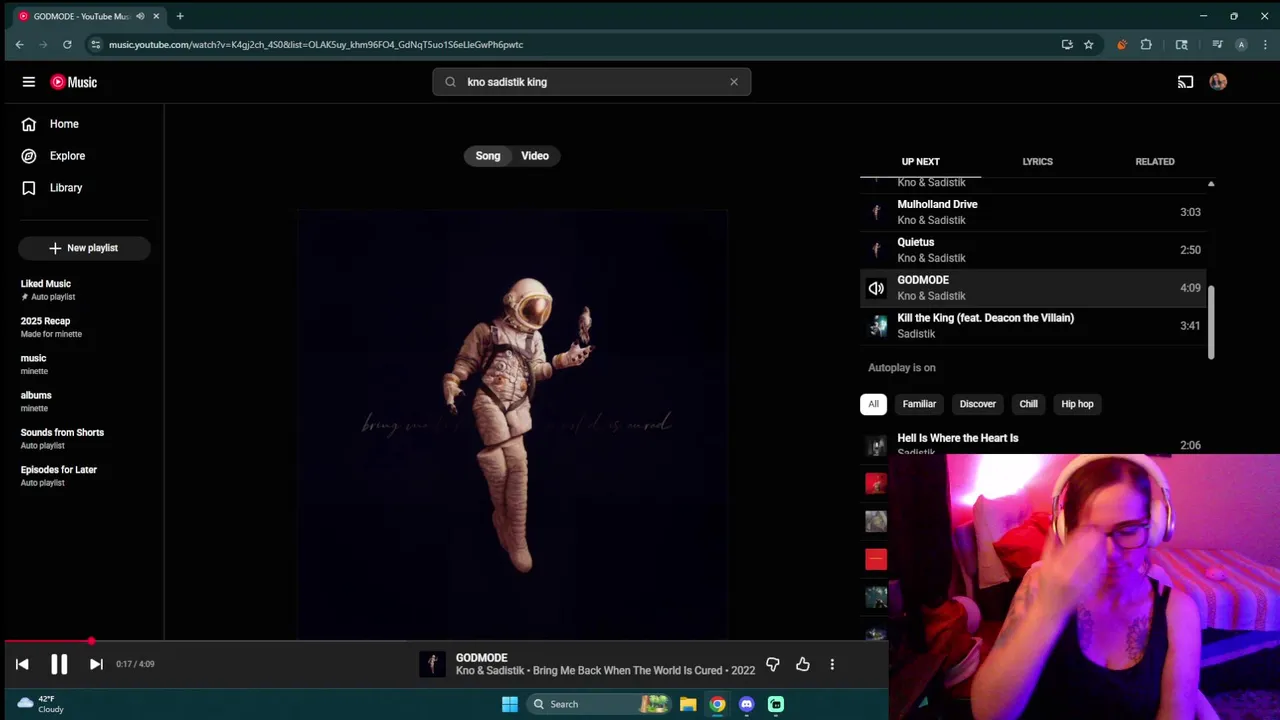Screen dimensions: 1280x720
Task: Open Chrome extensions puzzle icon
Action: (1146, 44)
